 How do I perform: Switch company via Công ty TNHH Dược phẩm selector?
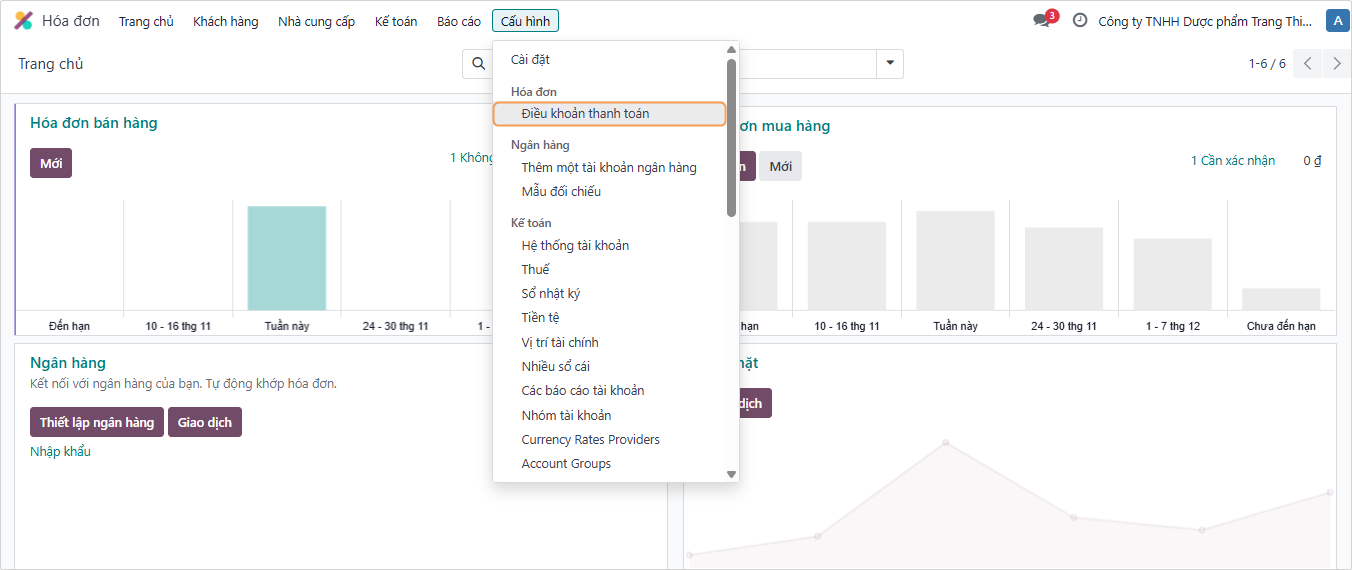tap(1204, 21)
